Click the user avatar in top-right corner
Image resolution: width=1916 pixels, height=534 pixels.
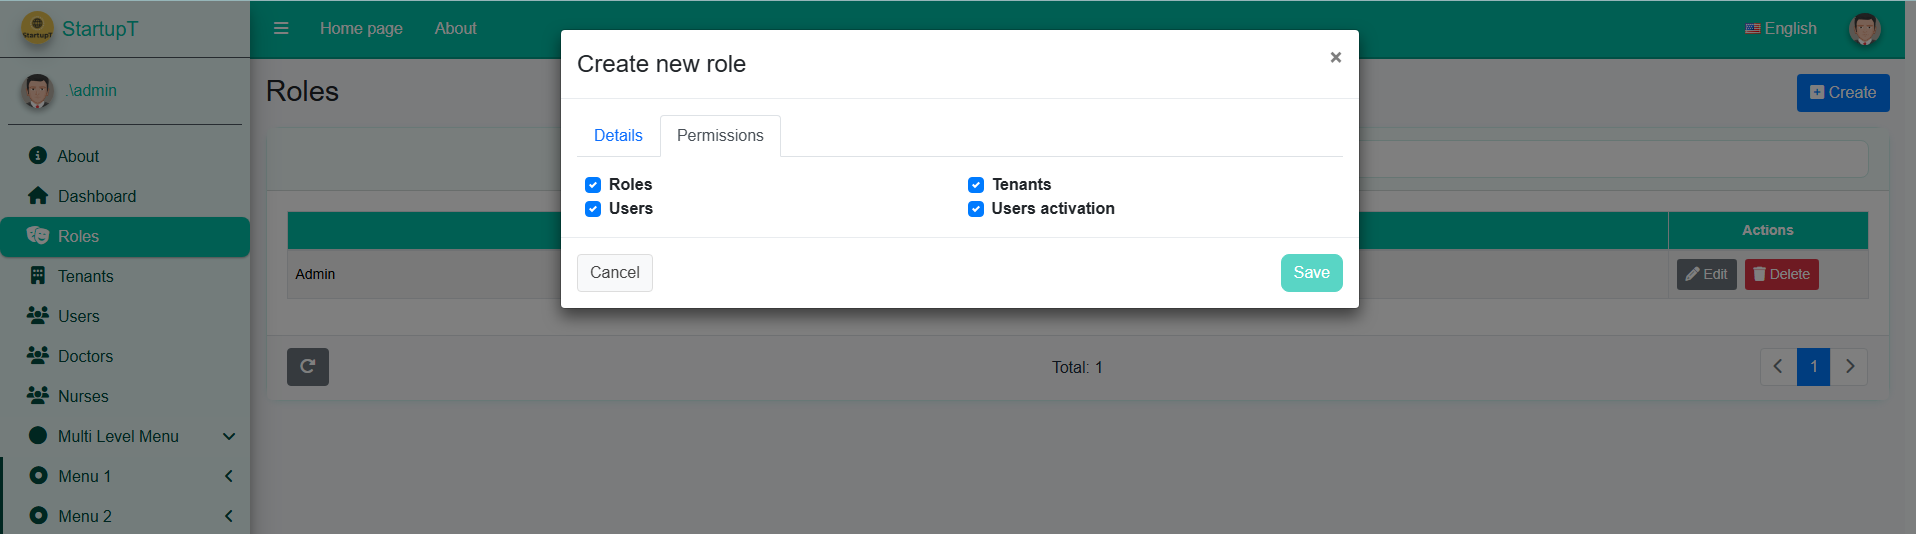[1864, 29]
